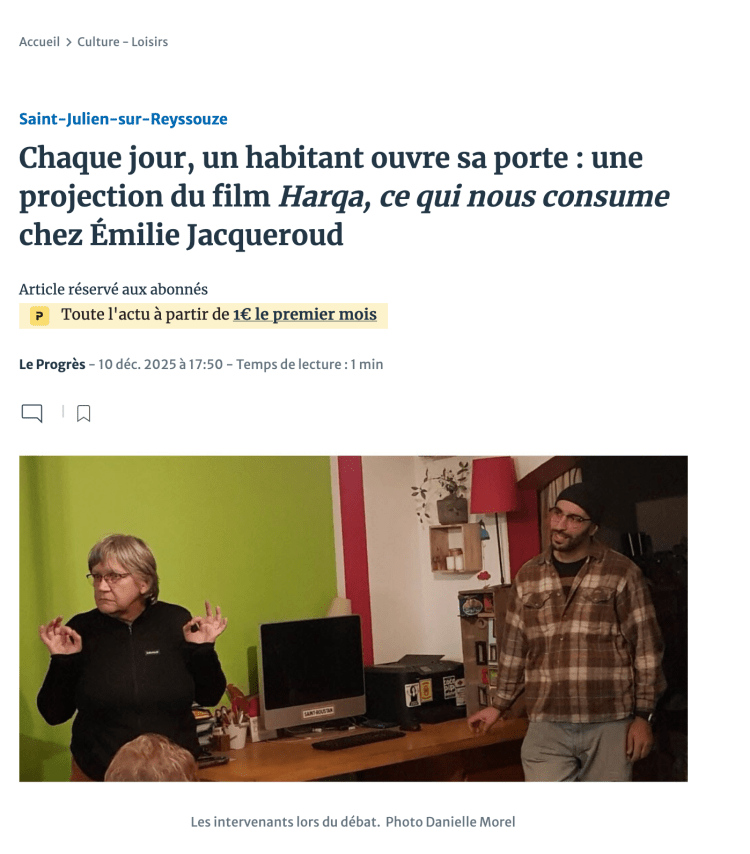Click the Le Progrès author name

click(x=52, y=364)
